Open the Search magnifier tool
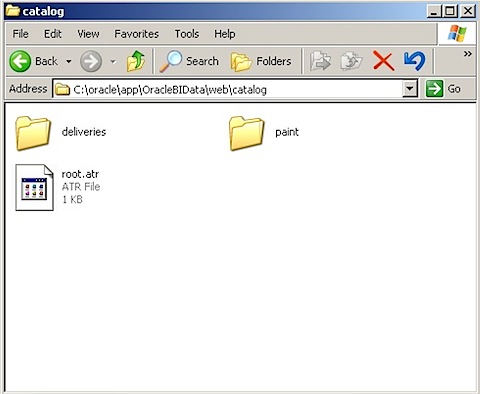This screenshot has width=480, height=394. tap(189, 61)
